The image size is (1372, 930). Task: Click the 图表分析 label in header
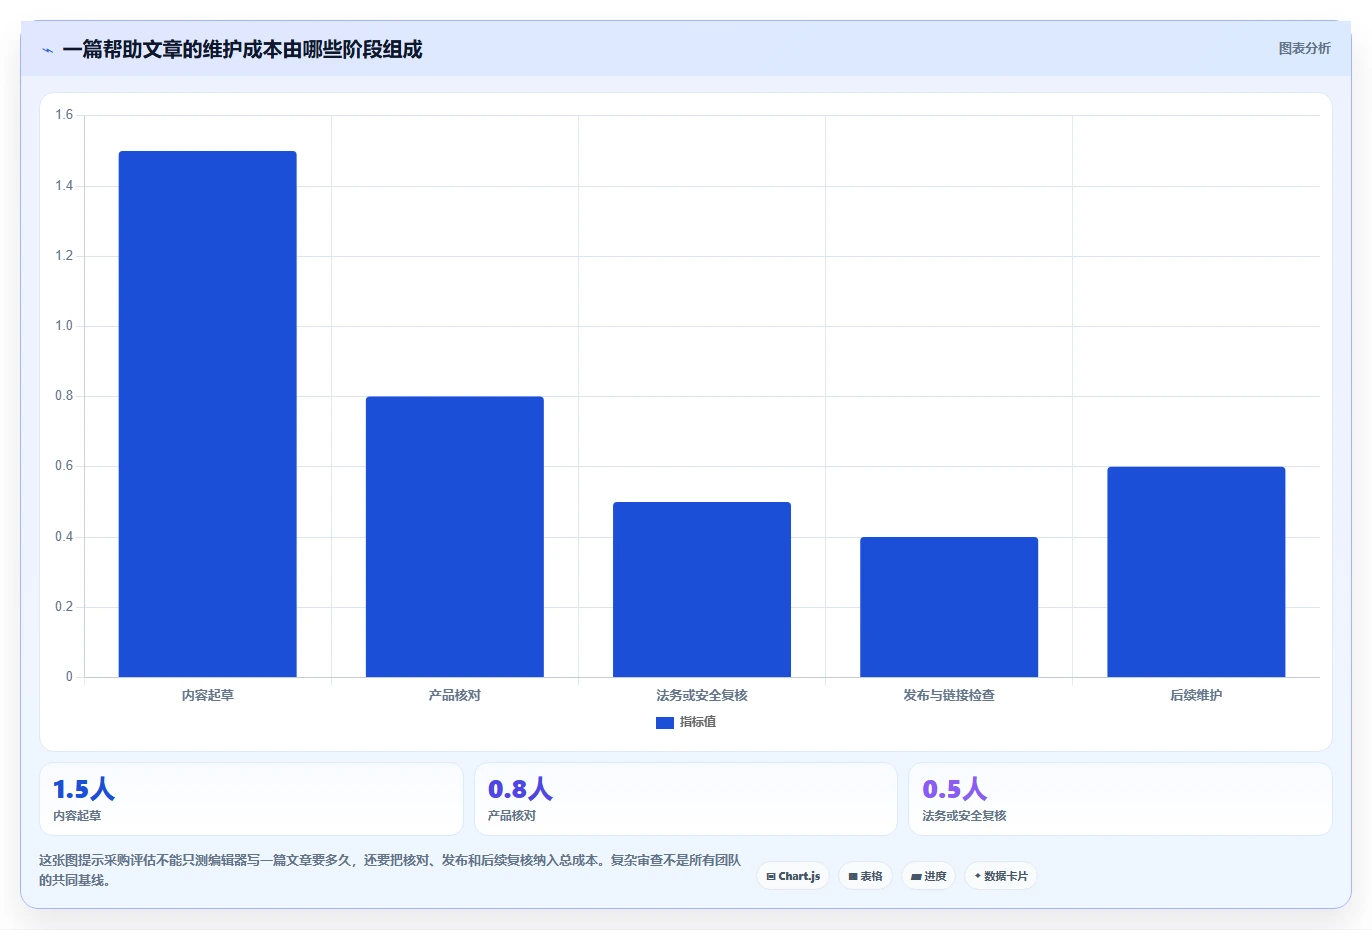[1304, 48]
